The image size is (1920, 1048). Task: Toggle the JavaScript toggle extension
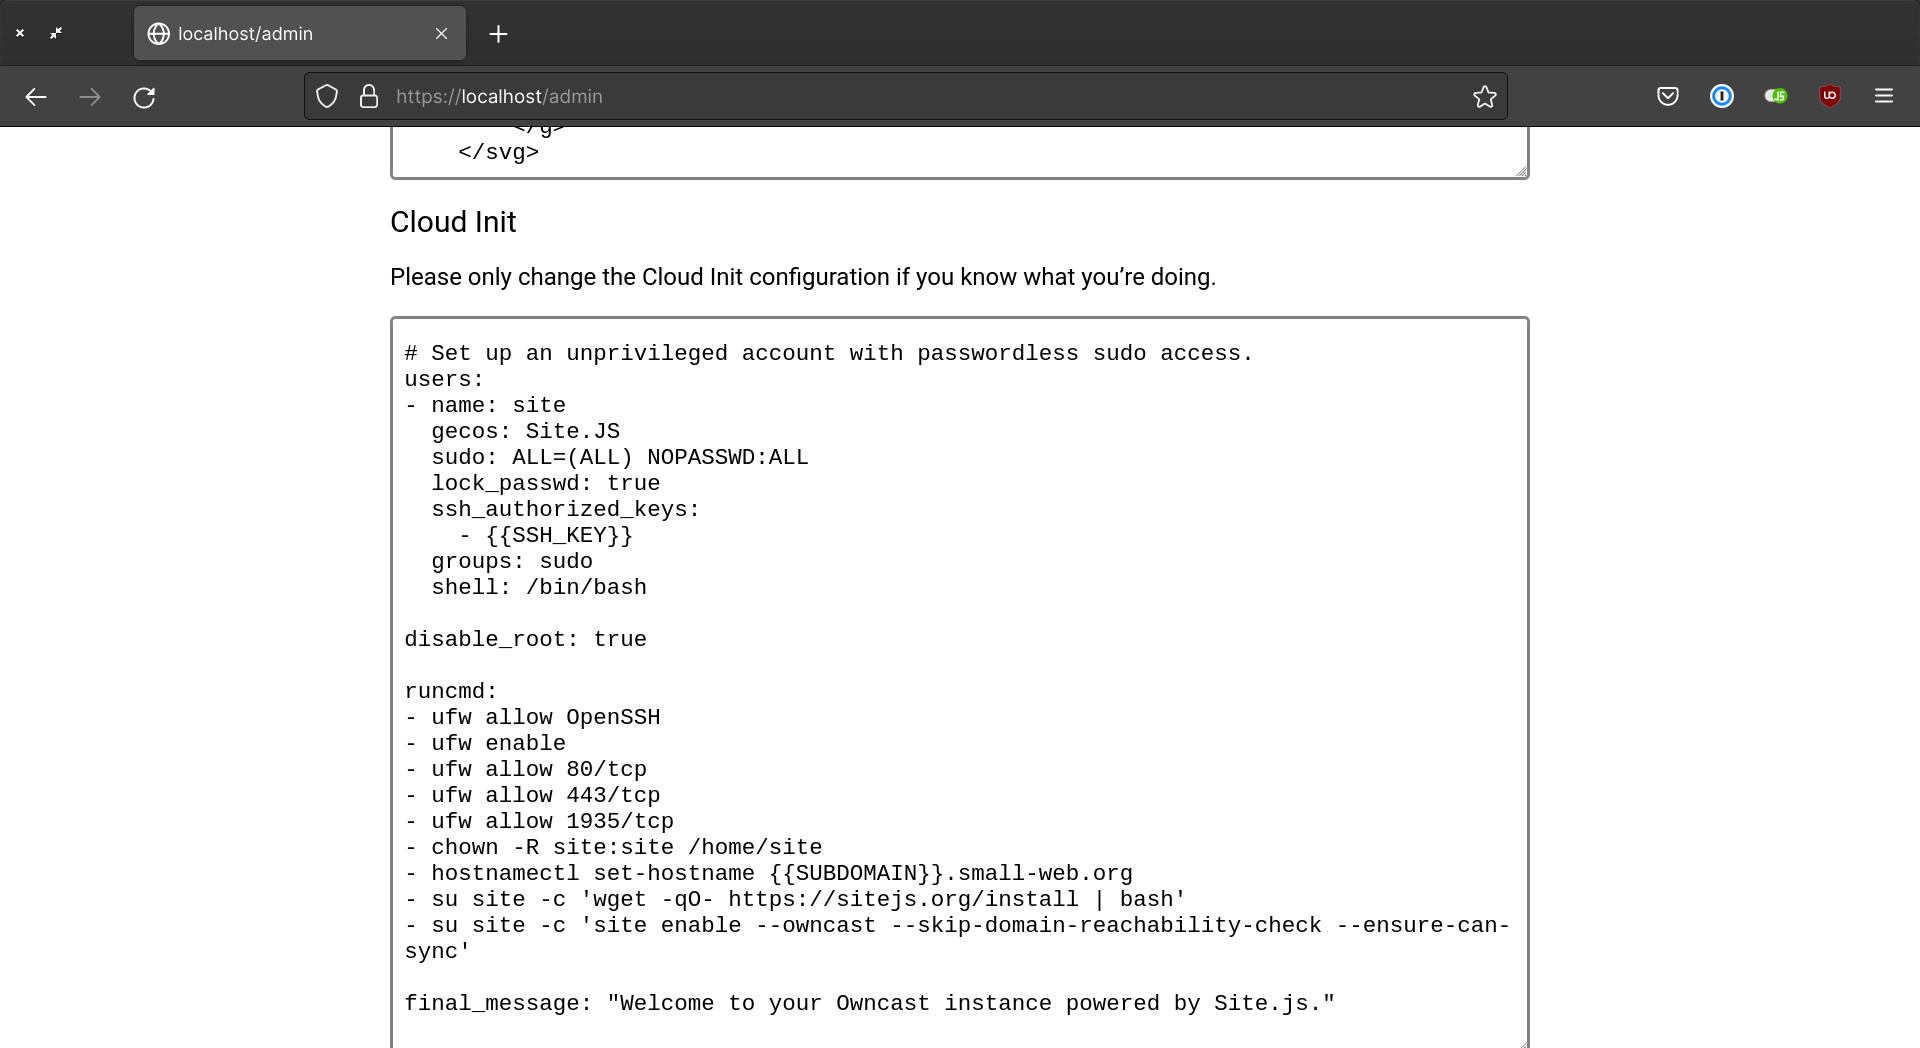pos(1776,96)
